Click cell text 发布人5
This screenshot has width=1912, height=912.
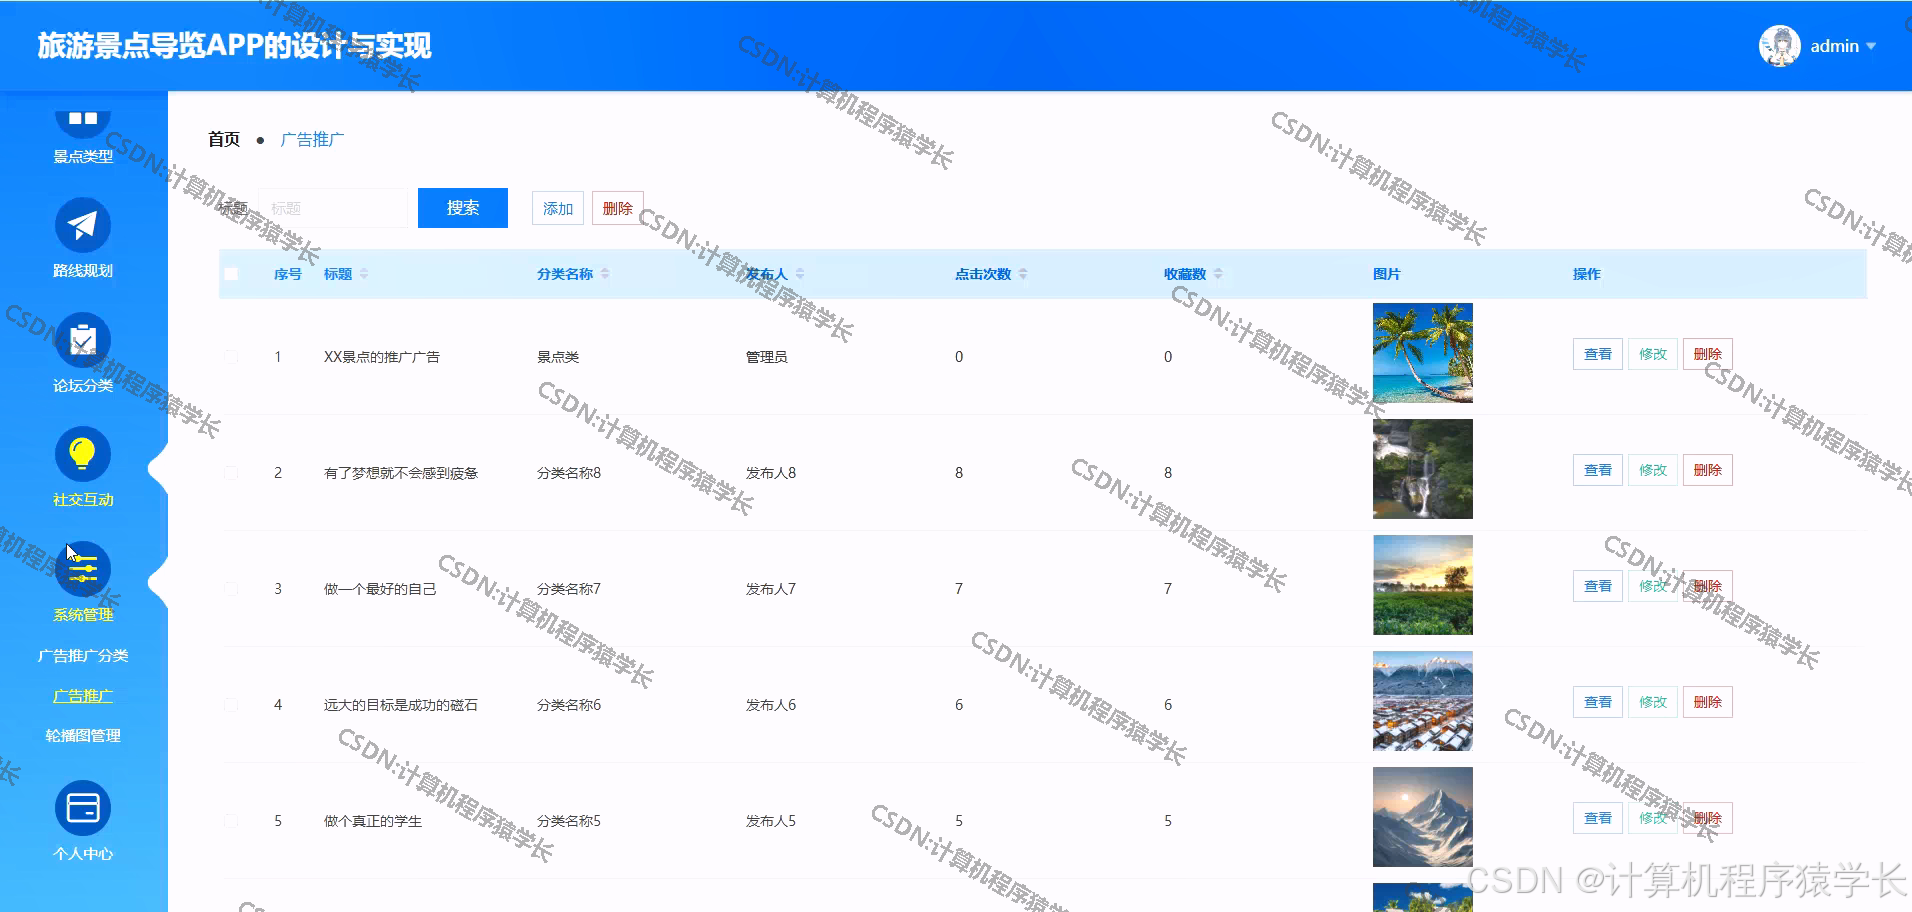click(x=771, y=821)
